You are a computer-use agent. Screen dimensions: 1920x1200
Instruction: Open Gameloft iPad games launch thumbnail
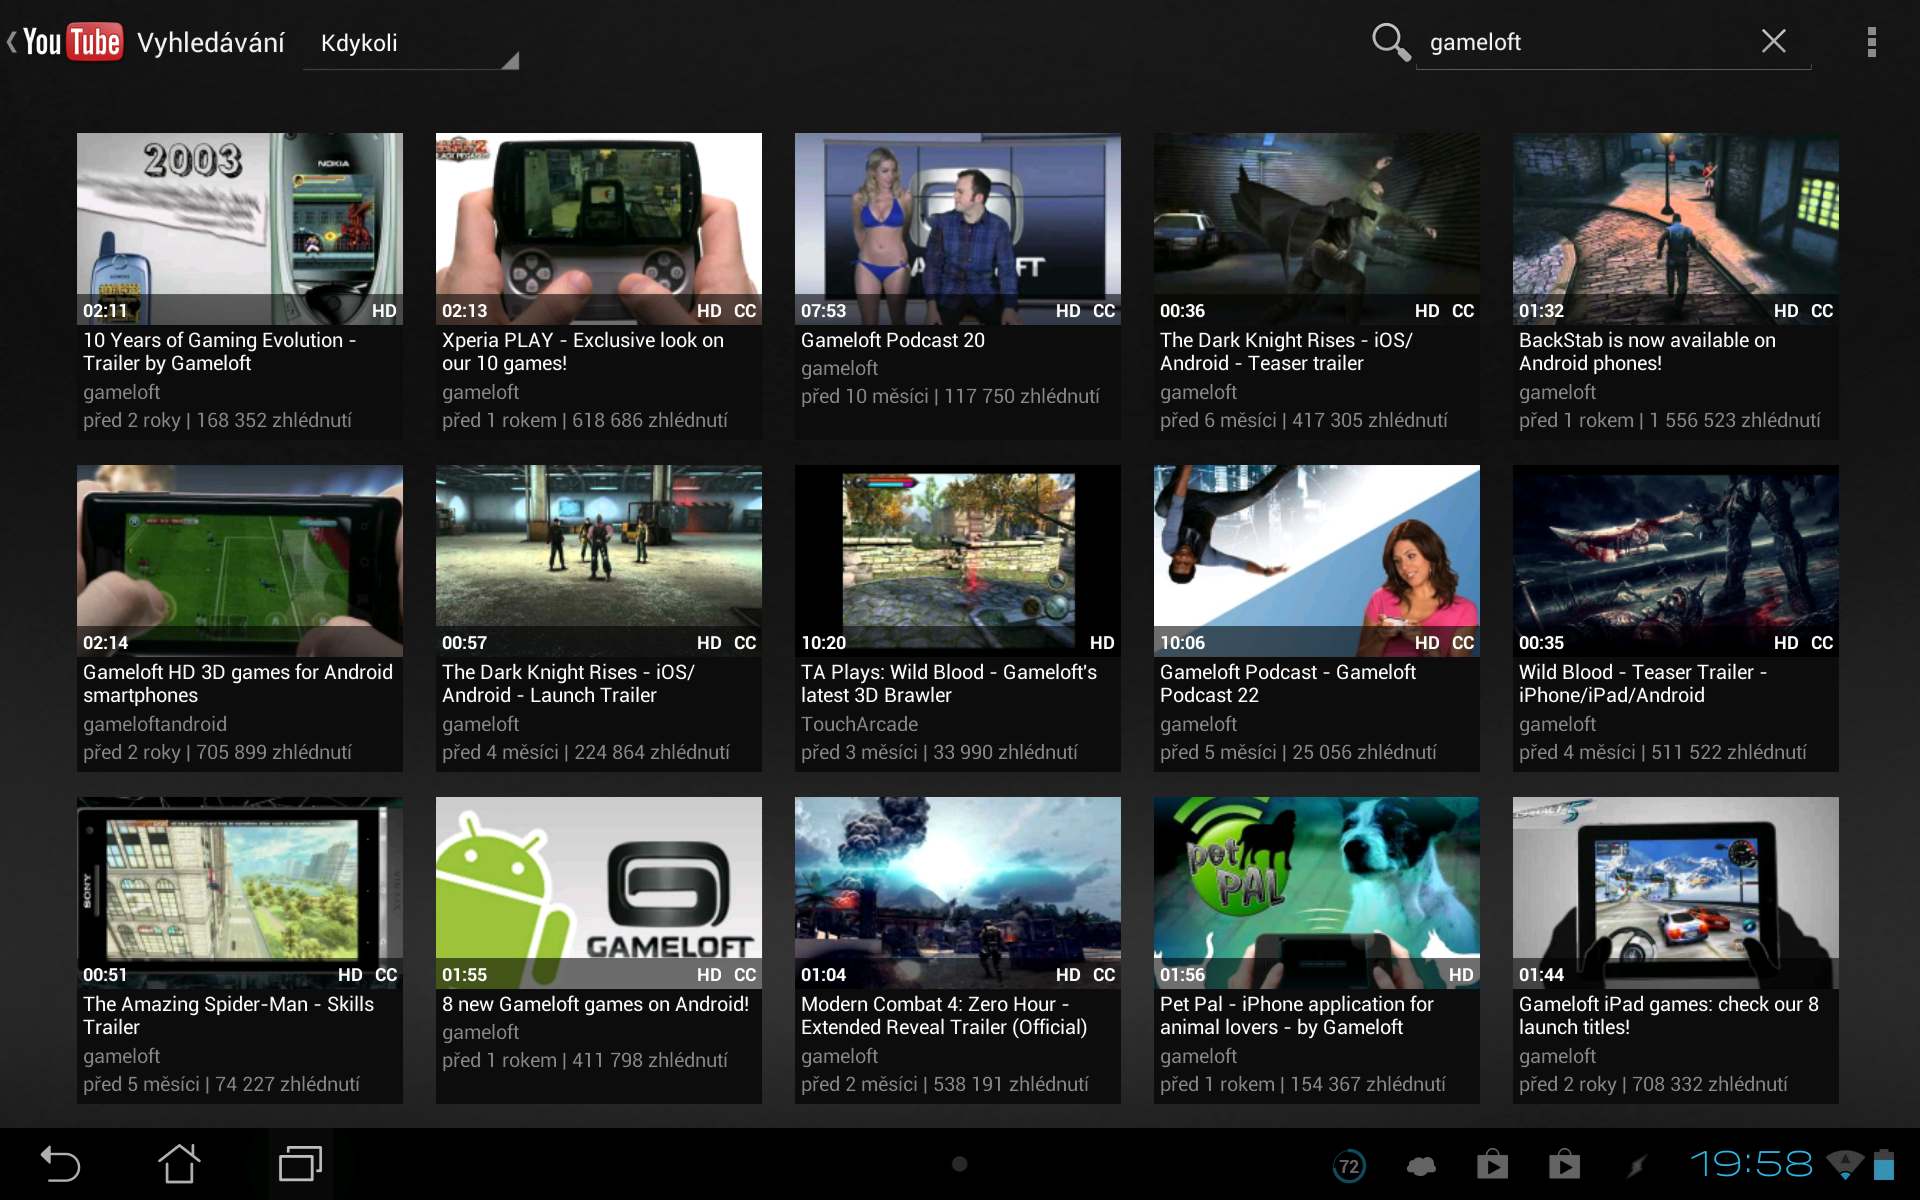[1676, 892]
